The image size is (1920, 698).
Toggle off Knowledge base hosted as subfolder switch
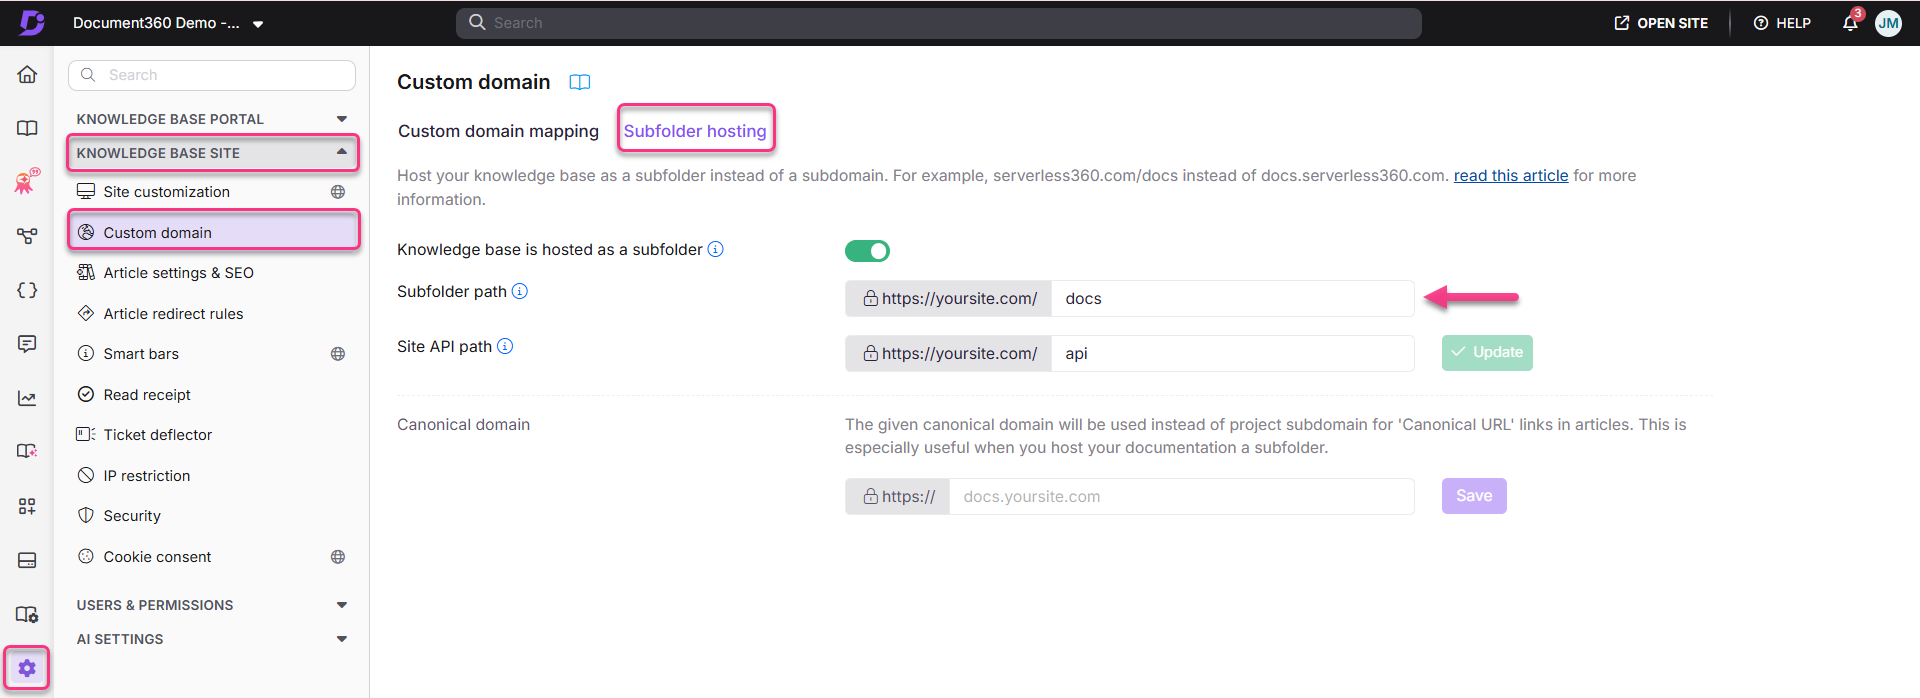click(x=867, y=251)
